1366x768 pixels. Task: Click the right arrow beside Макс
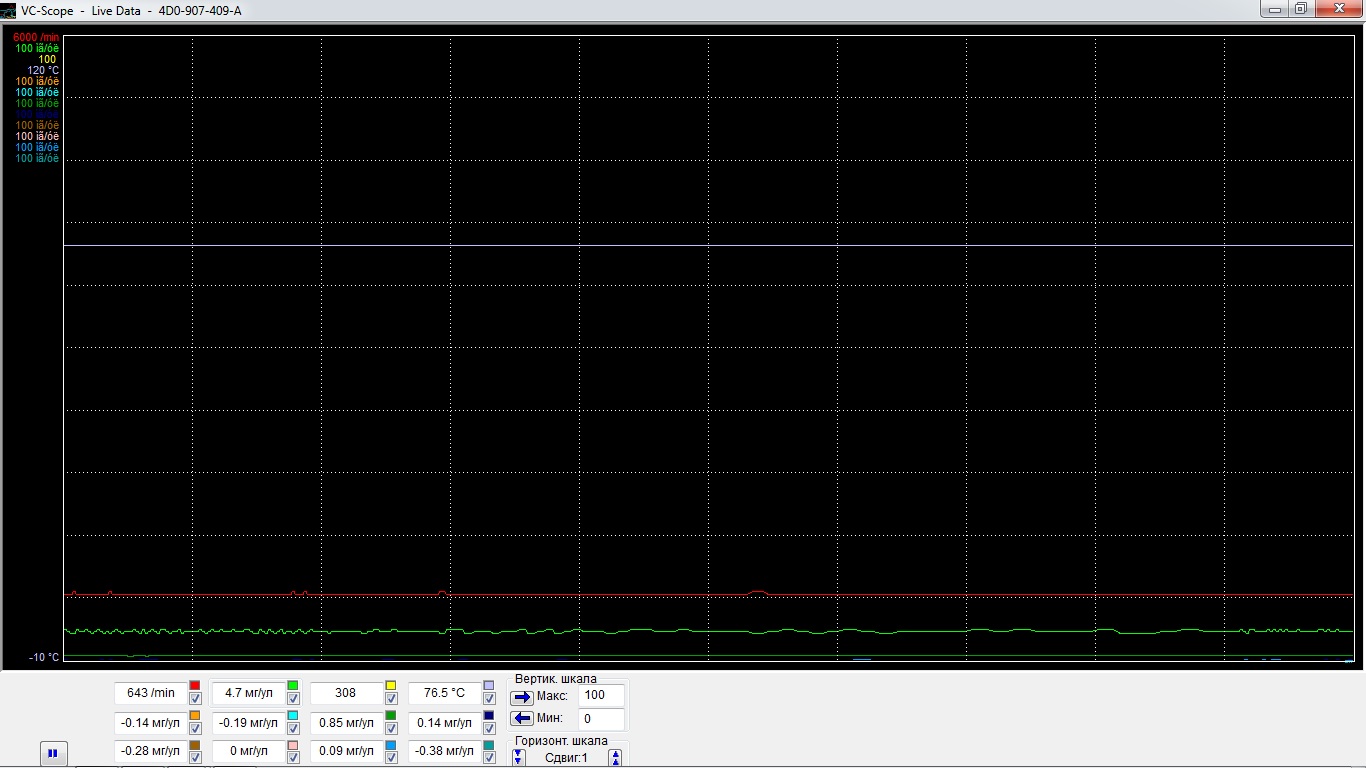[522, 697]
